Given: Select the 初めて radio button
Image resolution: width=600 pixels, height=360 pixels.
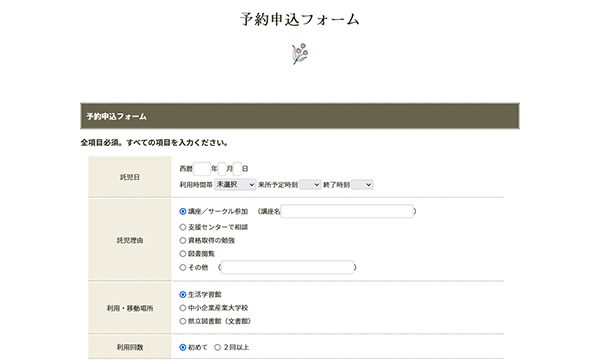Looking at the screenshot, I should coord(183,347).
